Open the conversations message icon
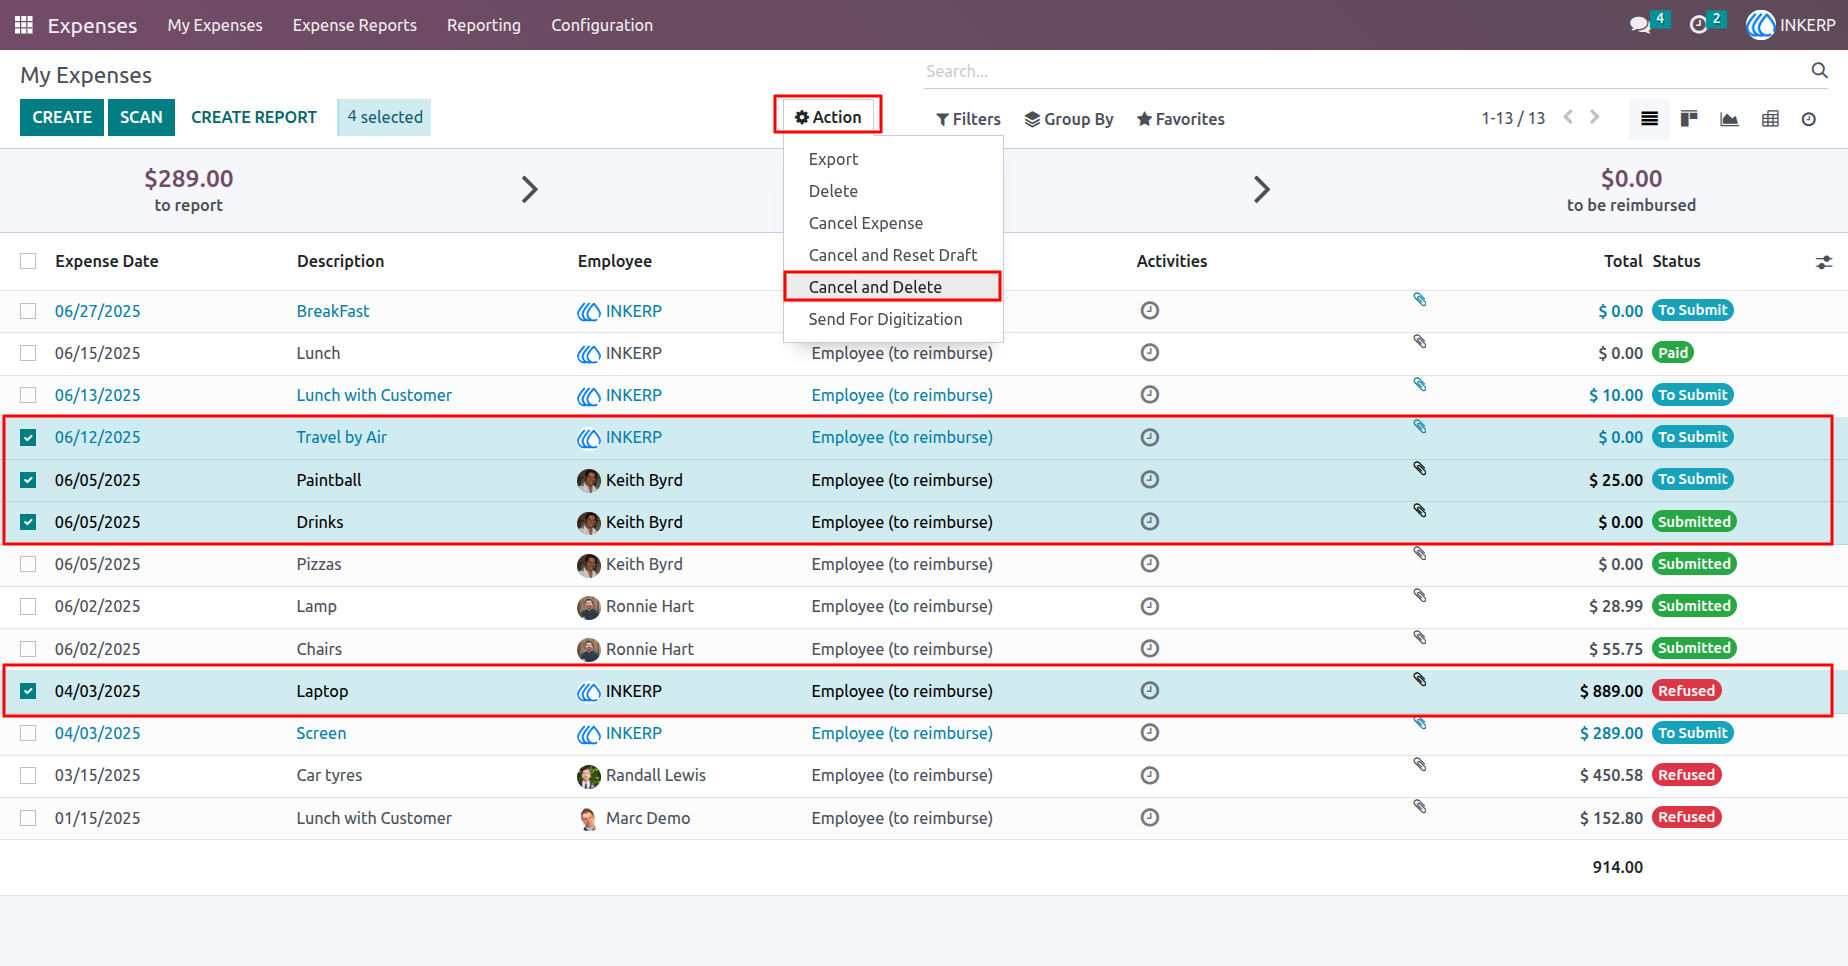This screenshot has width=1848, height=966. point(1640,25)
